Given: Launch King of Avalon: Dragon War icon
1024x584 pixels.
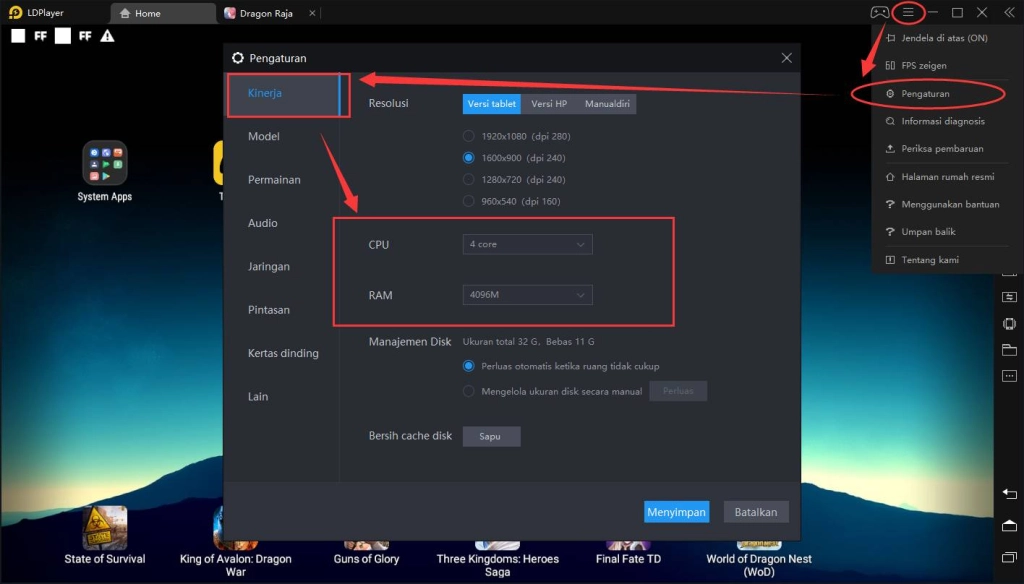Looking at the screenshot, I should pyautogui.click(x=235, y=527).
